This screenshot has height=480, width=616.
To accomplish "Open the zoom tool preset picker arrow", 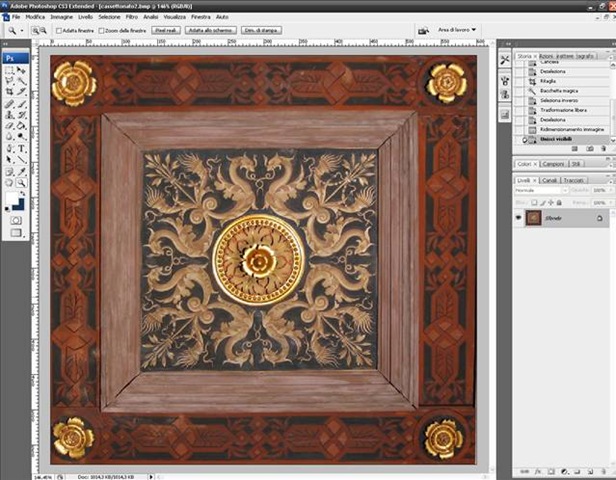I will [x=22, y=31].
